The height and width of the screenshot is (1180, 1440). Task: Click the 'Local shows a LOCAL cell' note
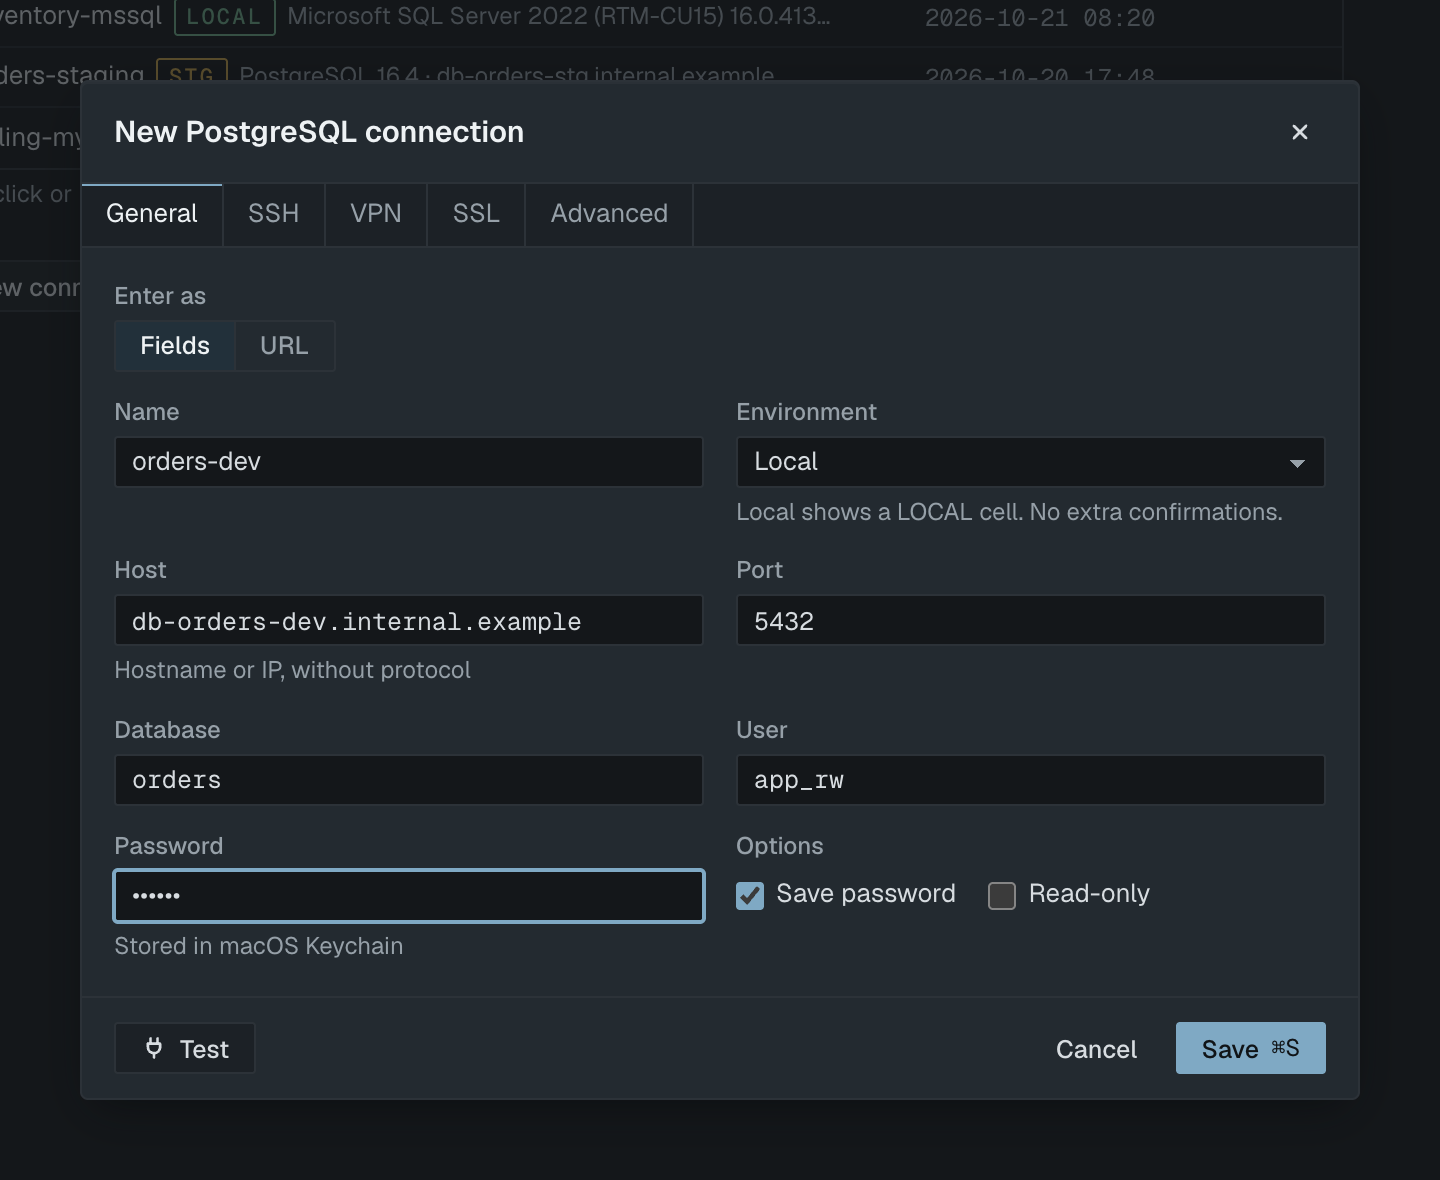tap(1009, 512)
